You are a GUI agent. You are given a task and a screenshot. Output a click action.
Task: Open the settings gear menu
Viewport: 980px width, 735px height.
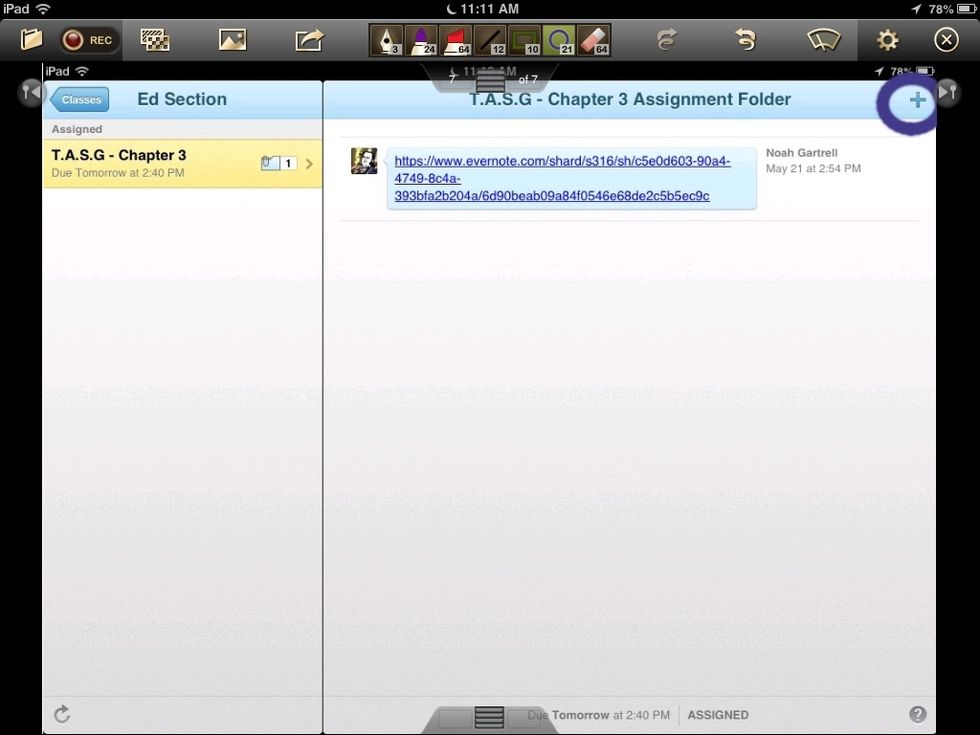pos(886,40)
